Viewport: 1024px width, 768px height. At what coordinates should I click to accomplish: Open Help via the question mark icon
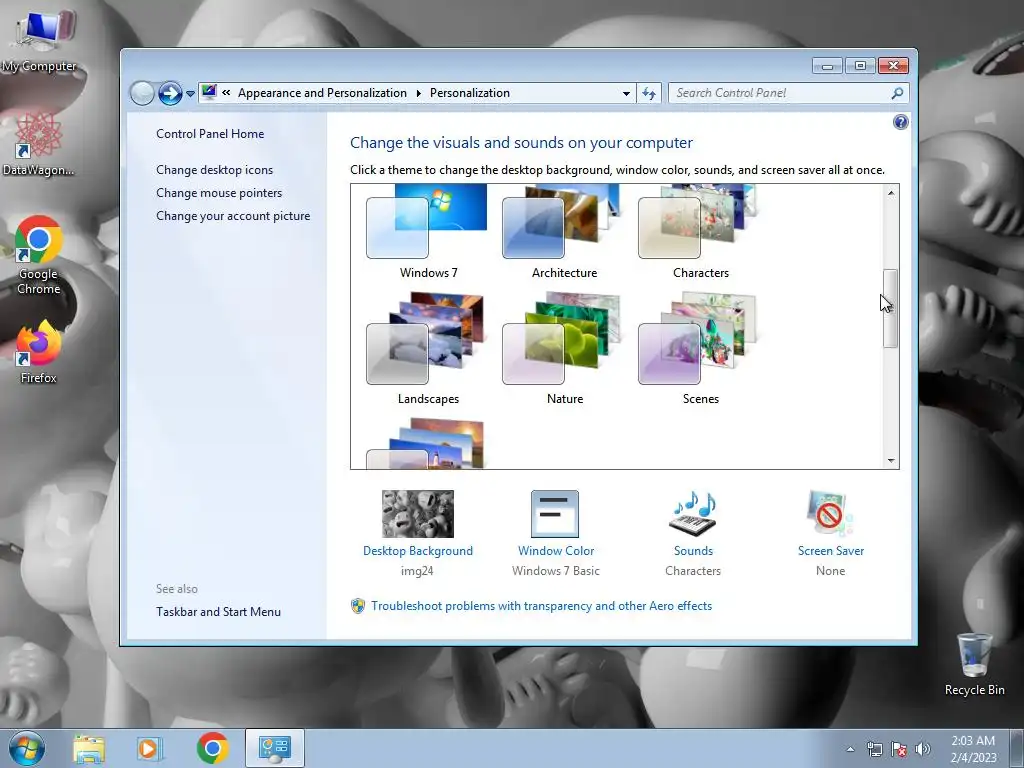[x=901, y=122]
